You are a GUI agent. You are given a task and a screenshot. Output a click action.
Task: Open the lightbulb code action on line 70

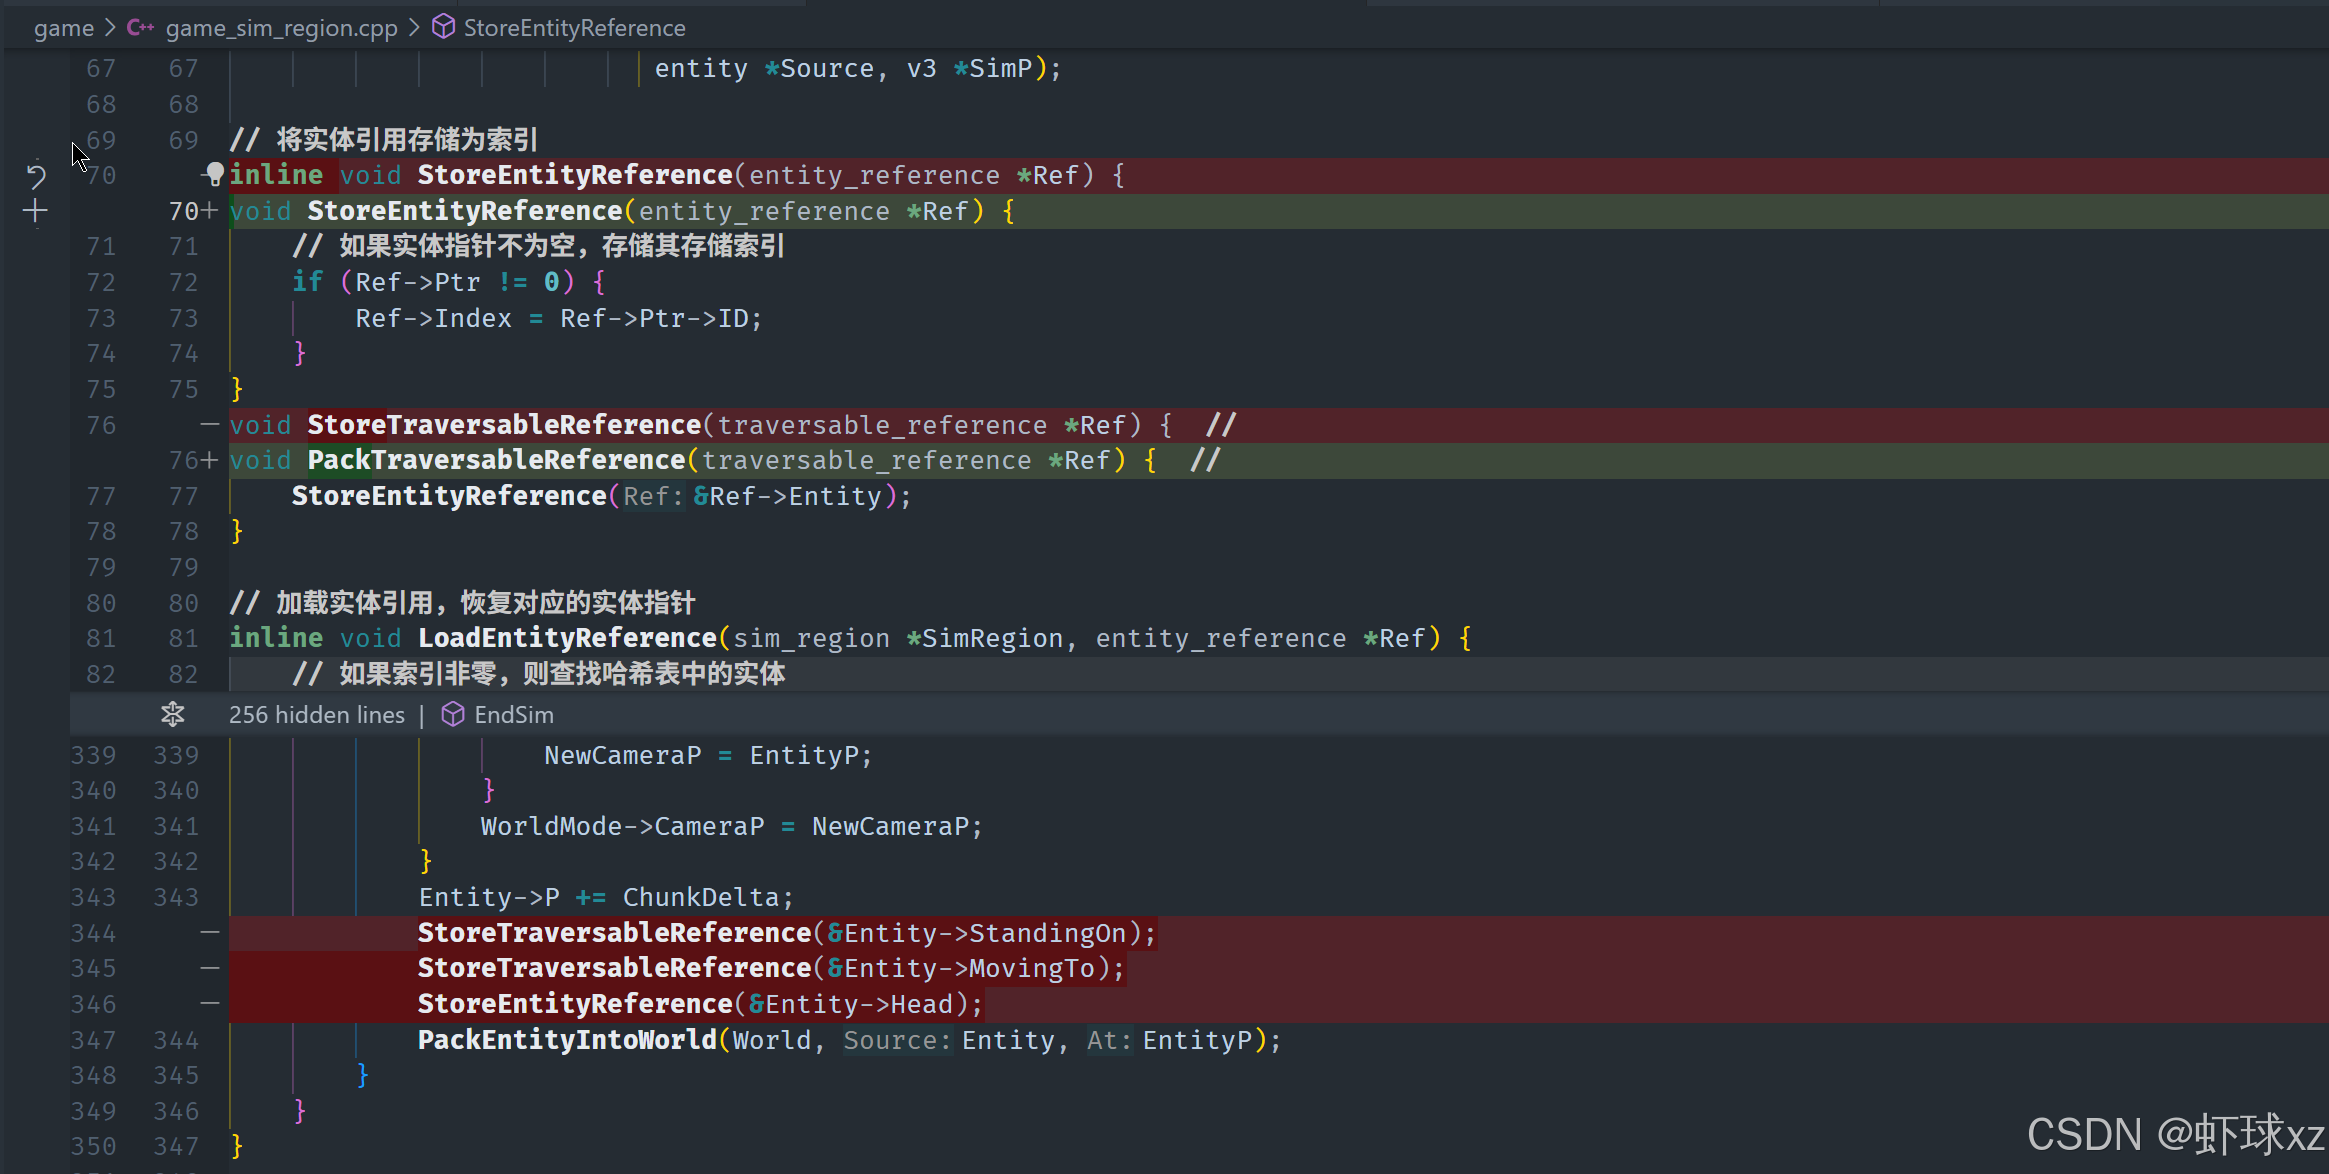214,174
